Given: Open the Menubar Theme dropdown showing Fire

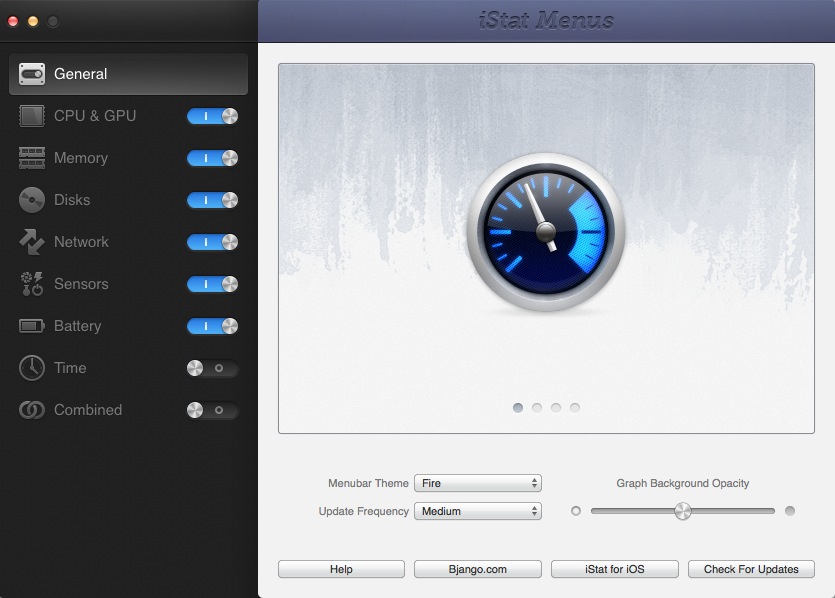Looking at the screenshot, I should pos(478,483).
